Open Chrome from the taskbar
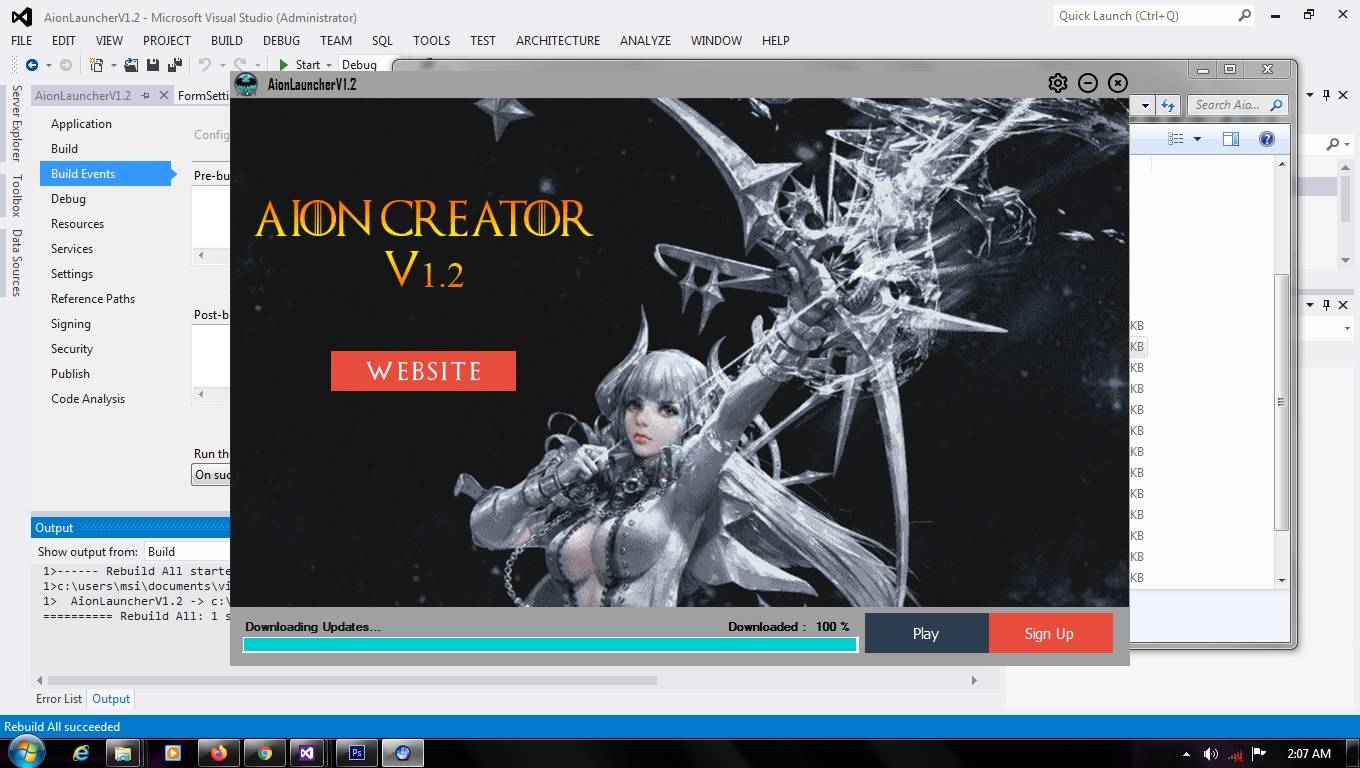Image resolution: width=1360 pixels, height=768 pixels. 265,753
